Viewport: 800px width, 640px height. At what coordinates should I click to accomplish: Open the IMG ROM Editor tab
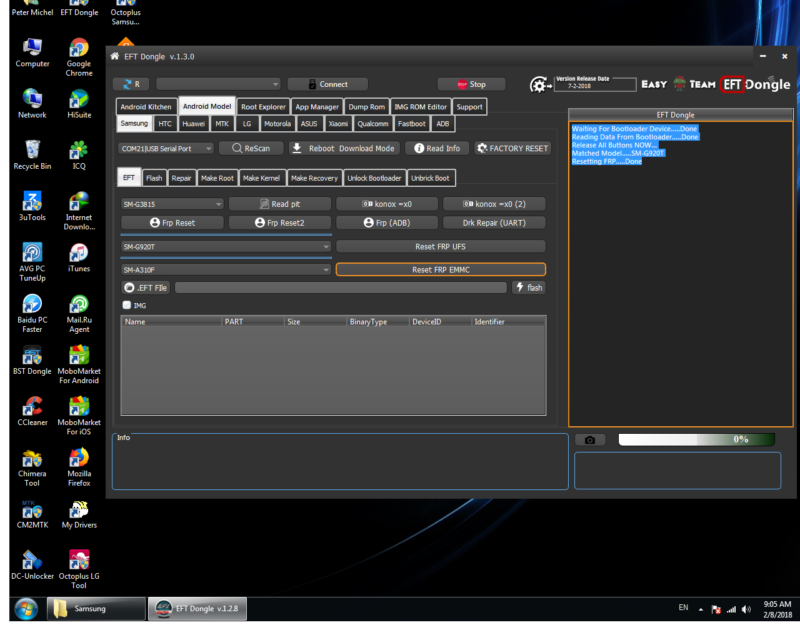(420, 107)
